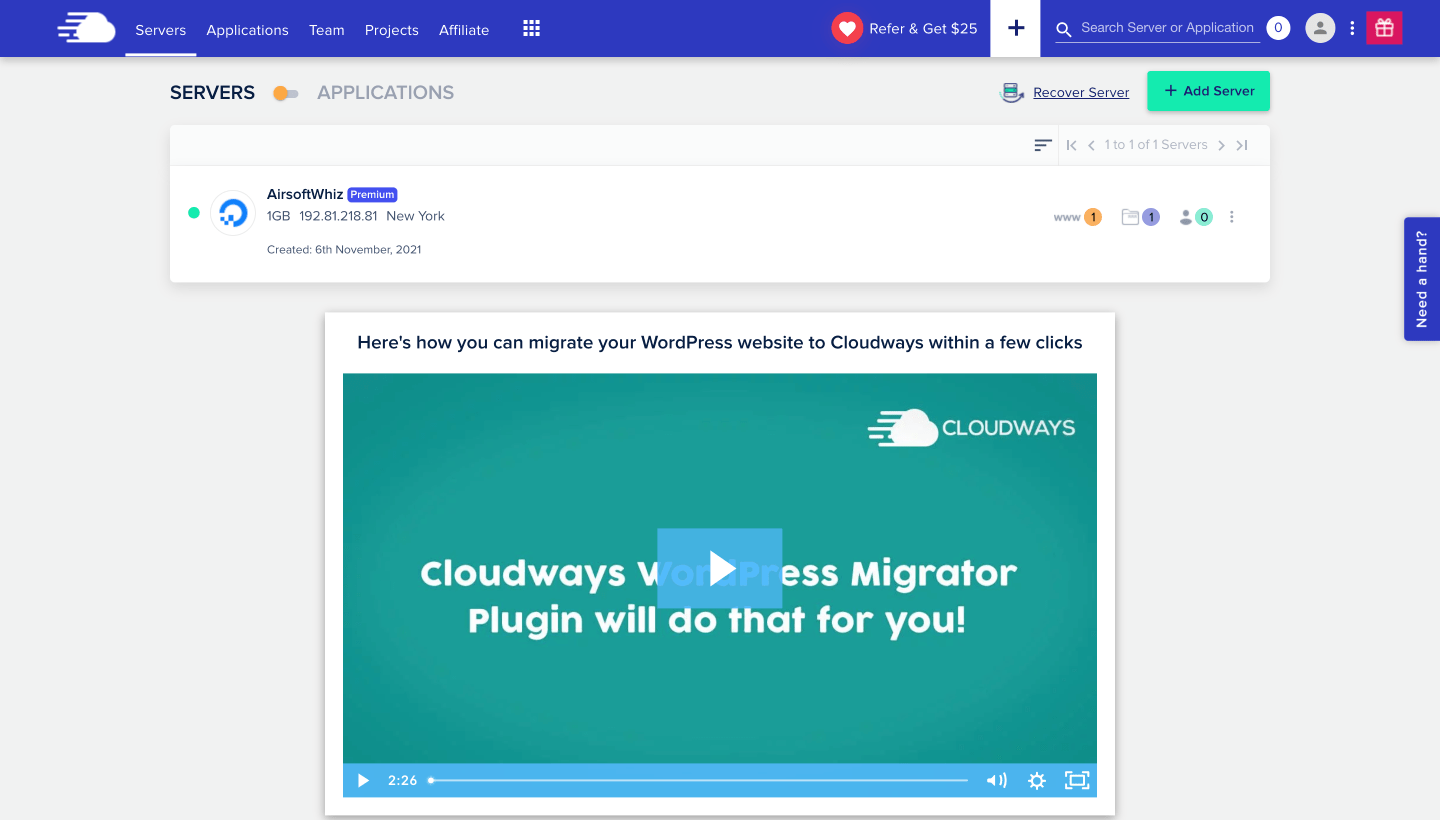This screenshot has height=820, width=1440.
Task: Toggle fullscreen on the video player
Action: (1076, 780)
